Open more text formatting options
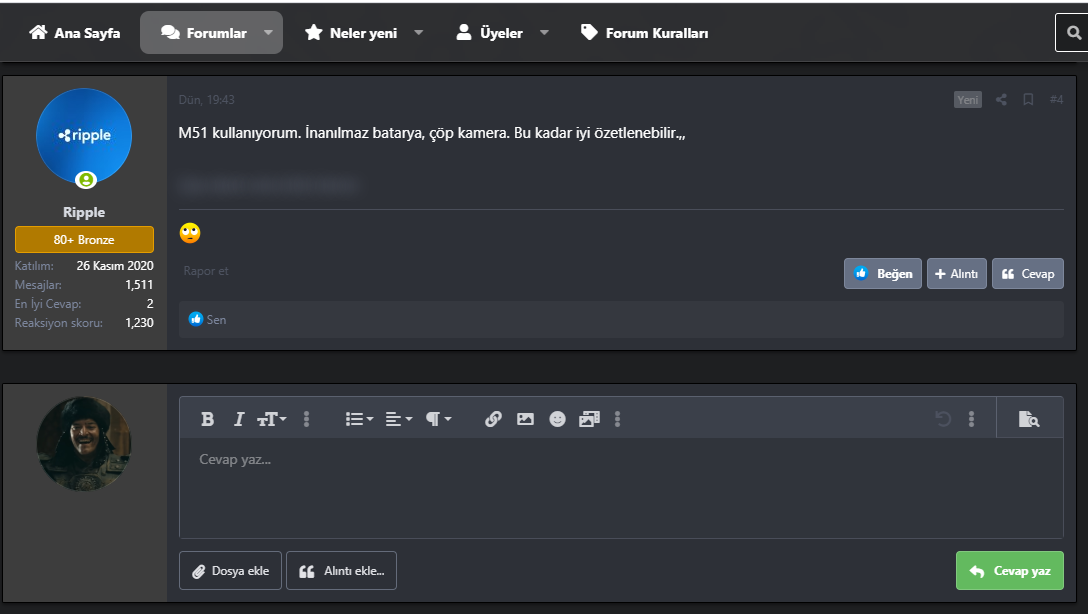Screen dimensions: 1088x614 306,419
